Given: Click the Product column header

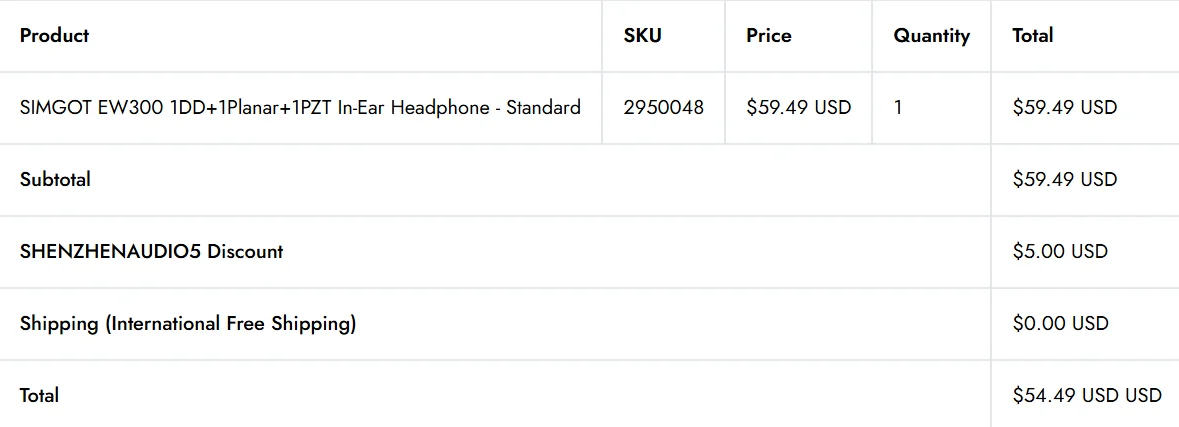Looking at the screenshot, I should point(54,36).
